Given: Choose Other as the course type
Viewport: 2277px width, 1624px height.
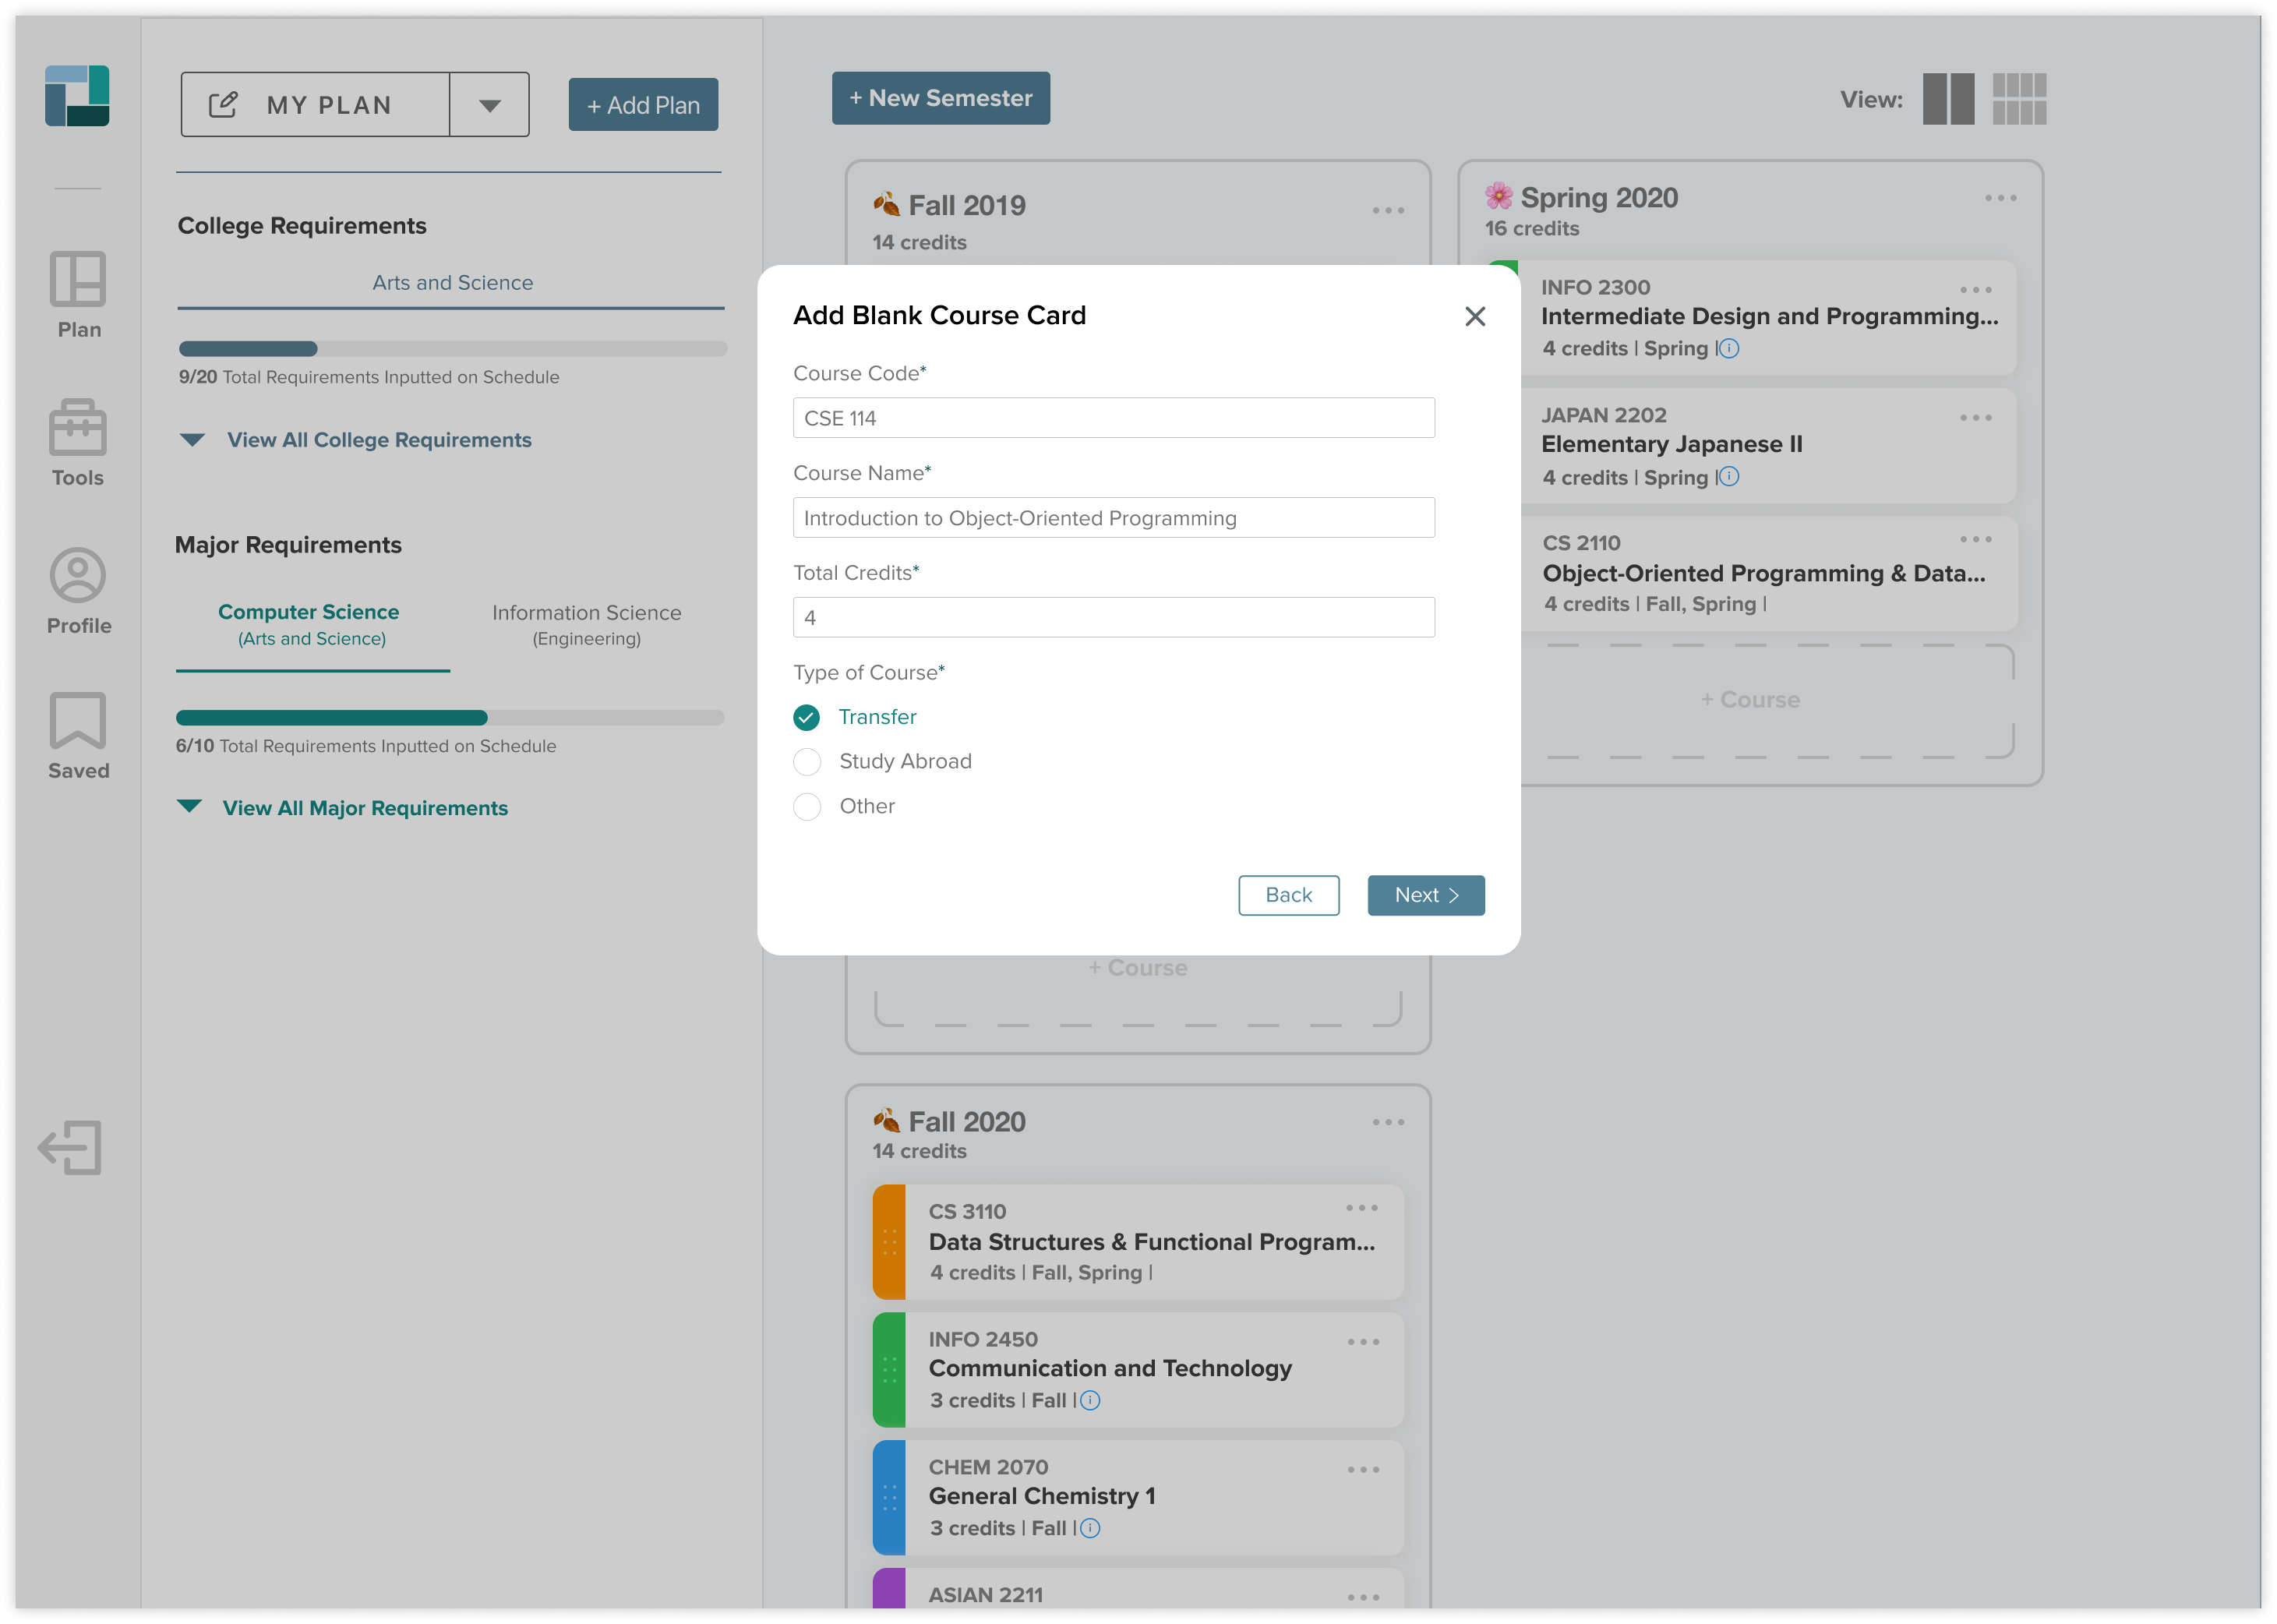Looking at the screenshot, I should tap(806, 806).
